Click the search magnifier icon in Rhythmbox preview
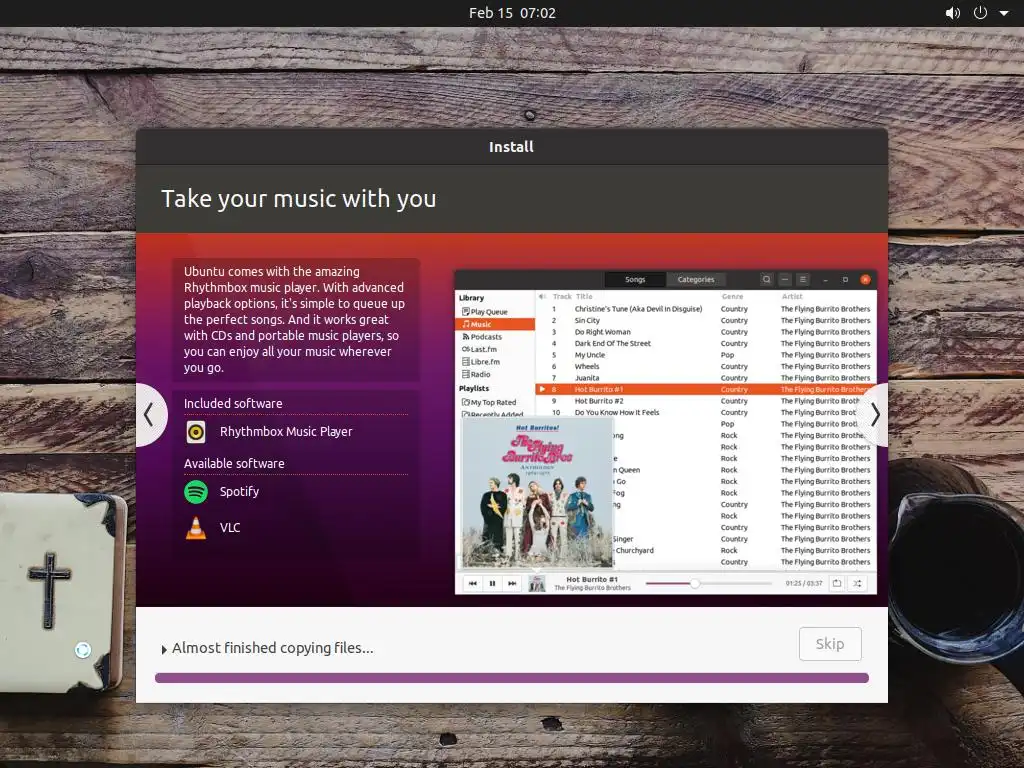Image resolution: width=1024 pixels, height=768 pixels. 767,280
